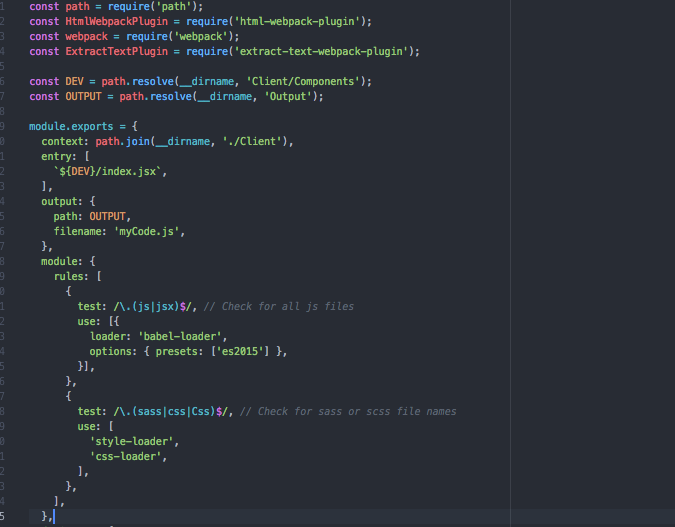This screenshot has width=675, height=527.
Task: Click the filename: property key
Action: [x=80, y=232]
